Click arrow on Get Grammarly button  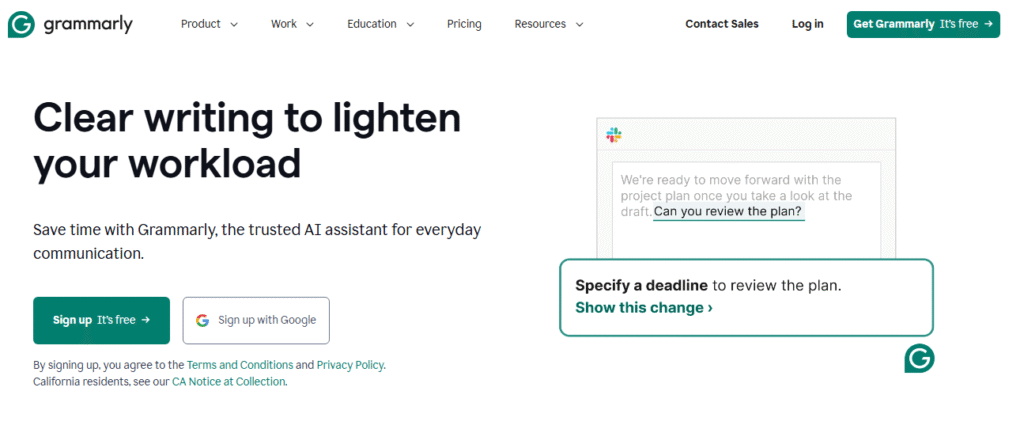coord(988,24)
